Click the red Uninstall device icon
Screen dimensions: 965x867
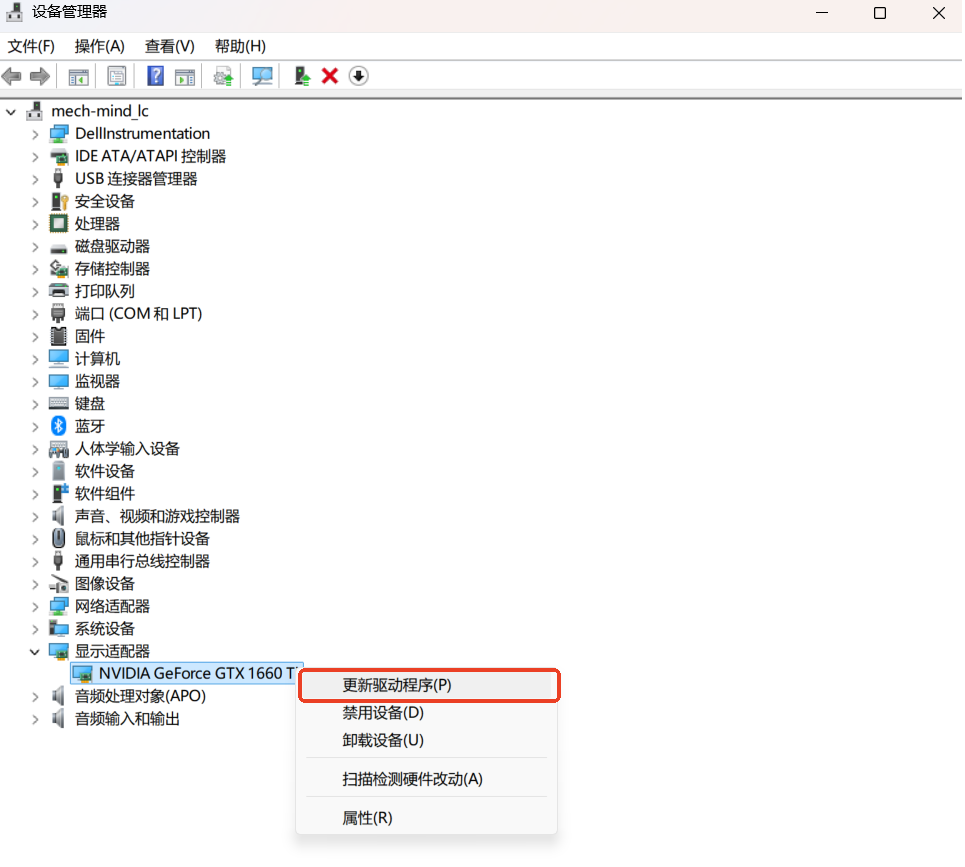pos(329,76)
